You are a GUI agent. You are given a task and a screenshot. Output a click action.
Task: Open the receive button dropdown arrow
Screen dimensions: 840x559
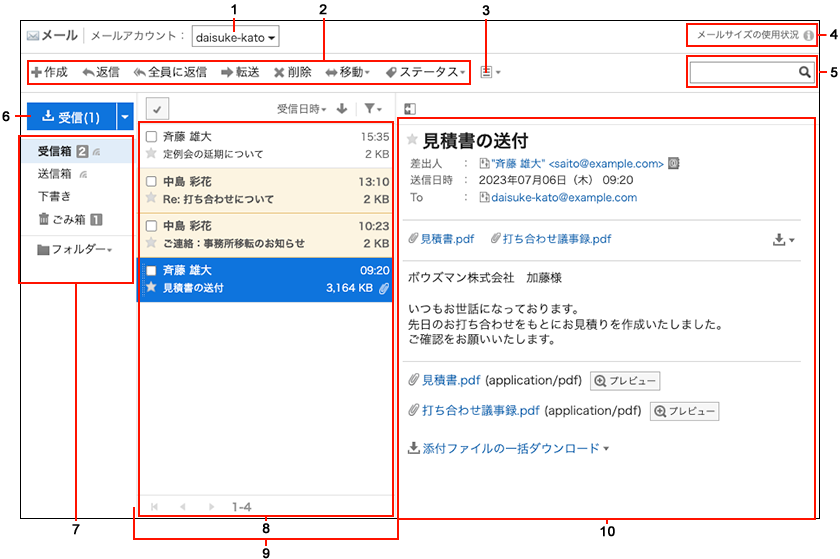click(125, 117)
